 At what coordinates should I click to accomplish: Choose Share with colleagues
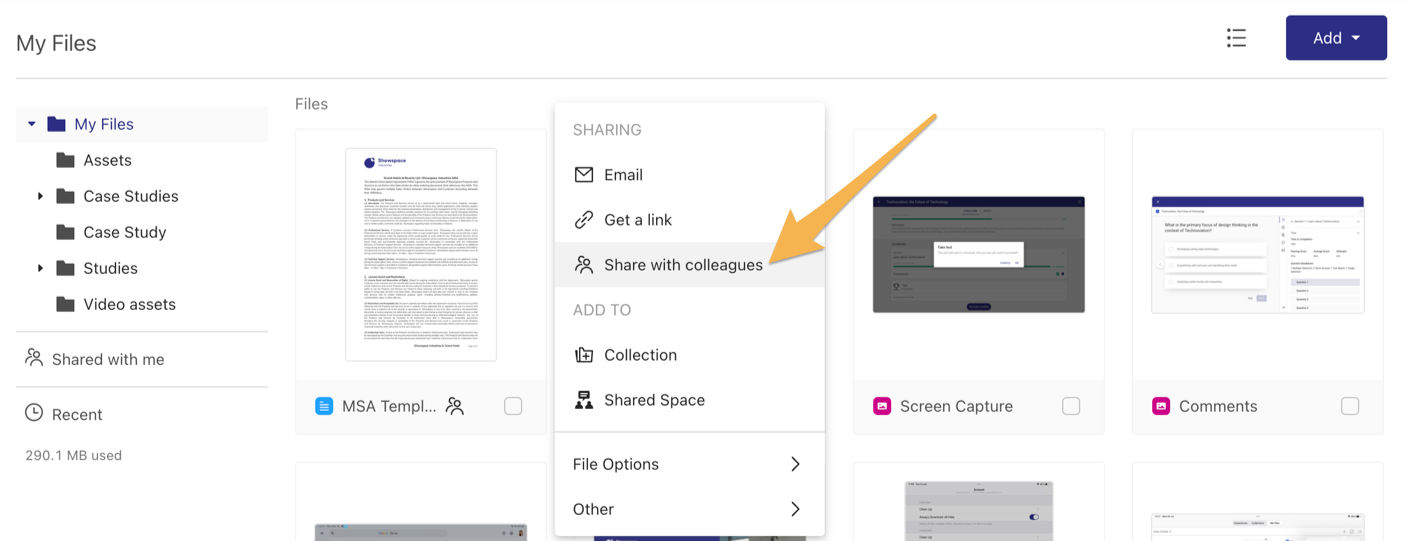pyautogui.click(x=683, y=265)
